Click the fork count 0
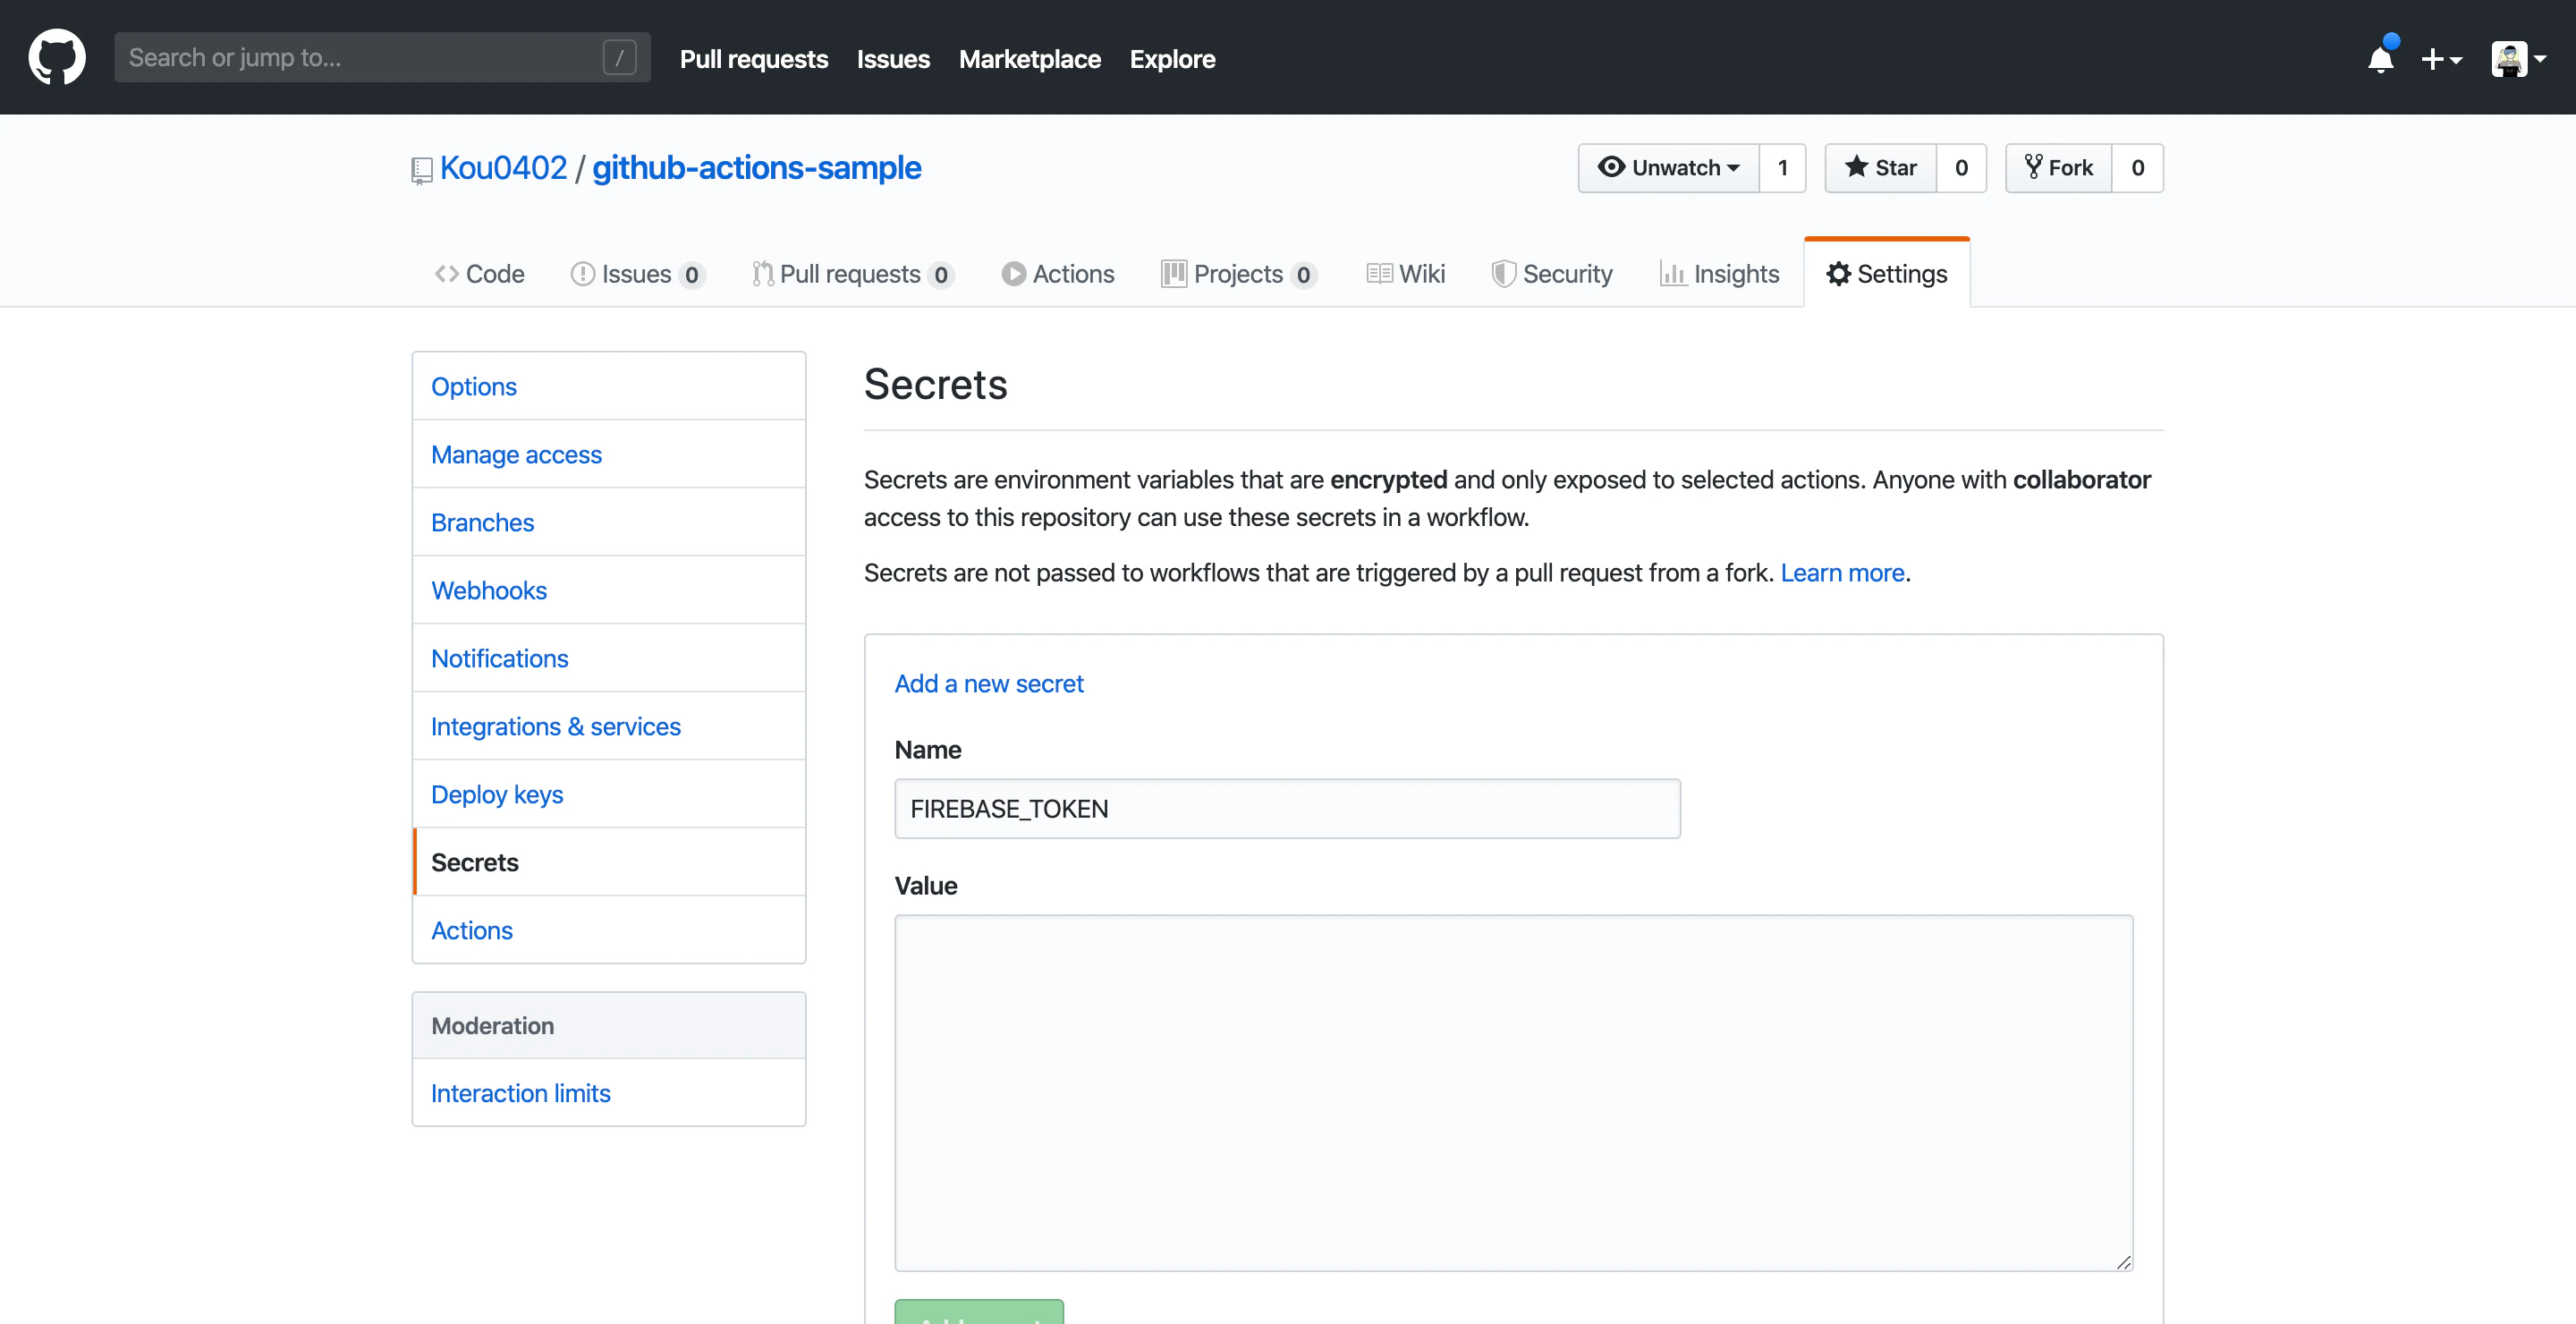 [2137, 168]
